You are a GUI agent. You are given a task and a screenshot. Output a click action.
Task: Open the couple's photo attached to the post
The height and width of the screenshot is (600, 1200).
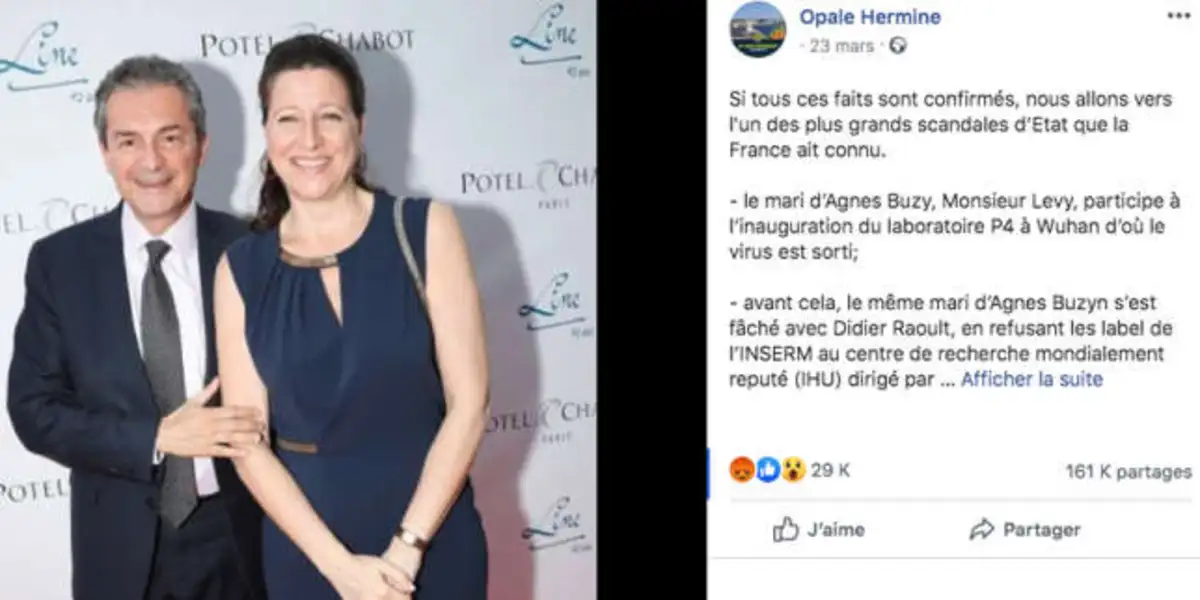pyautogui.click(x=298, y=300)
